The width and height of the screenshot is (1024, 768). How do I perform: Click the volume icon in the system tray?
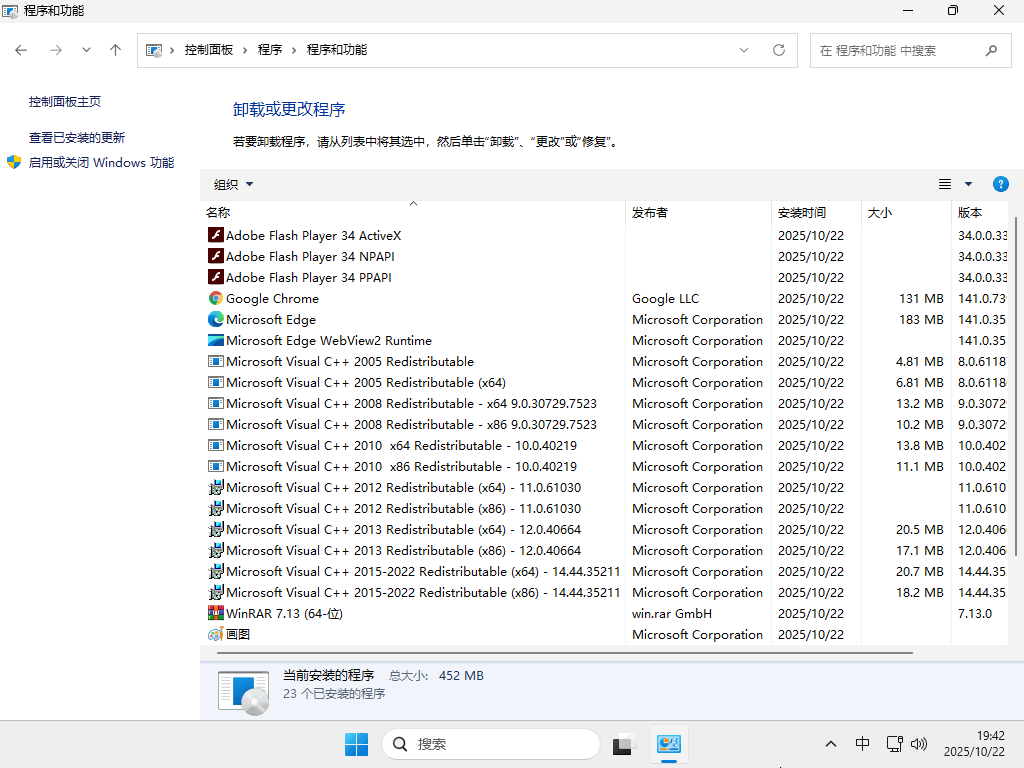(919, 744)
